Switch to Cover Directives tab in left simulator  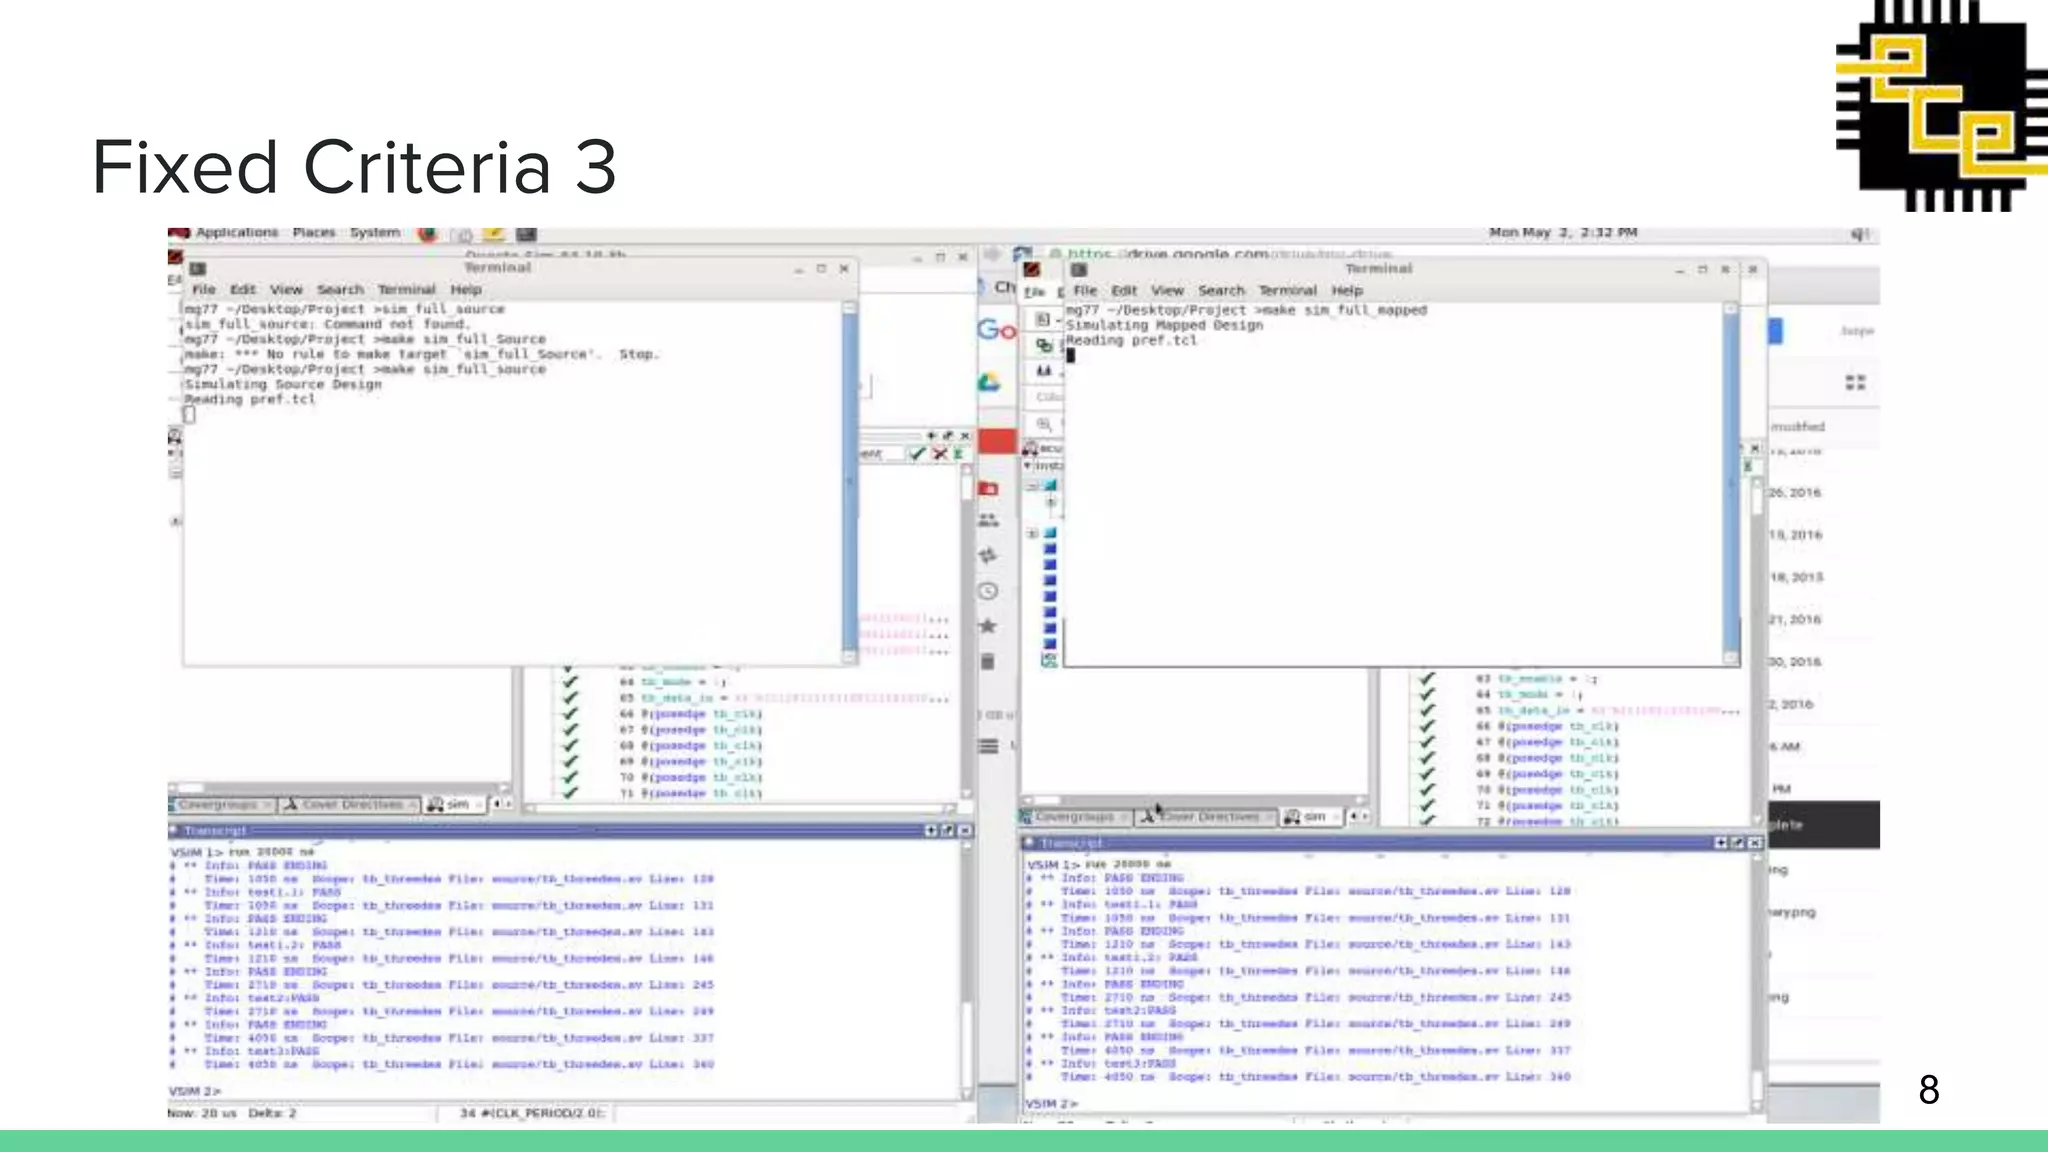tap(350, 805)
